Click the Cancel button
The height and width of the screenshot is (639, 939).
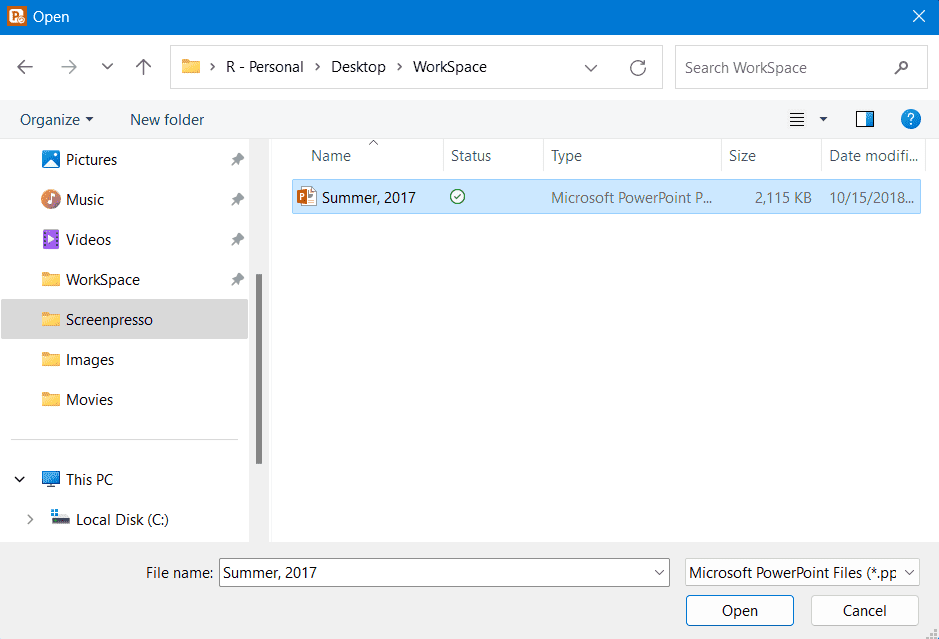pos(864,610)
